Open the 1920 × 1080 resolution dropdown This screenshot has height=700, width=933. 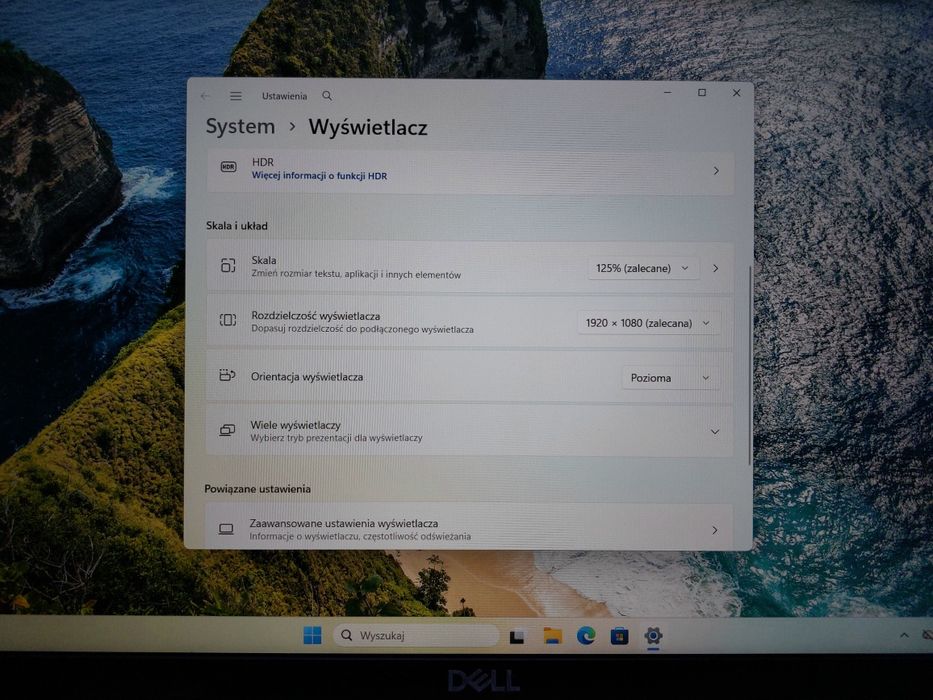tap(649, 323)
